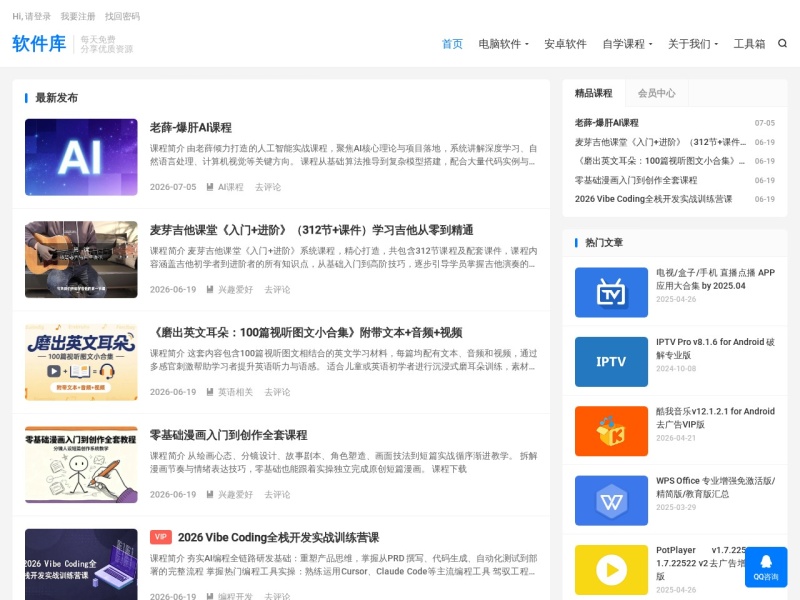Open the IPTV Pro article icon
Viewport: 800px width, 600px height.
point(611,362)
